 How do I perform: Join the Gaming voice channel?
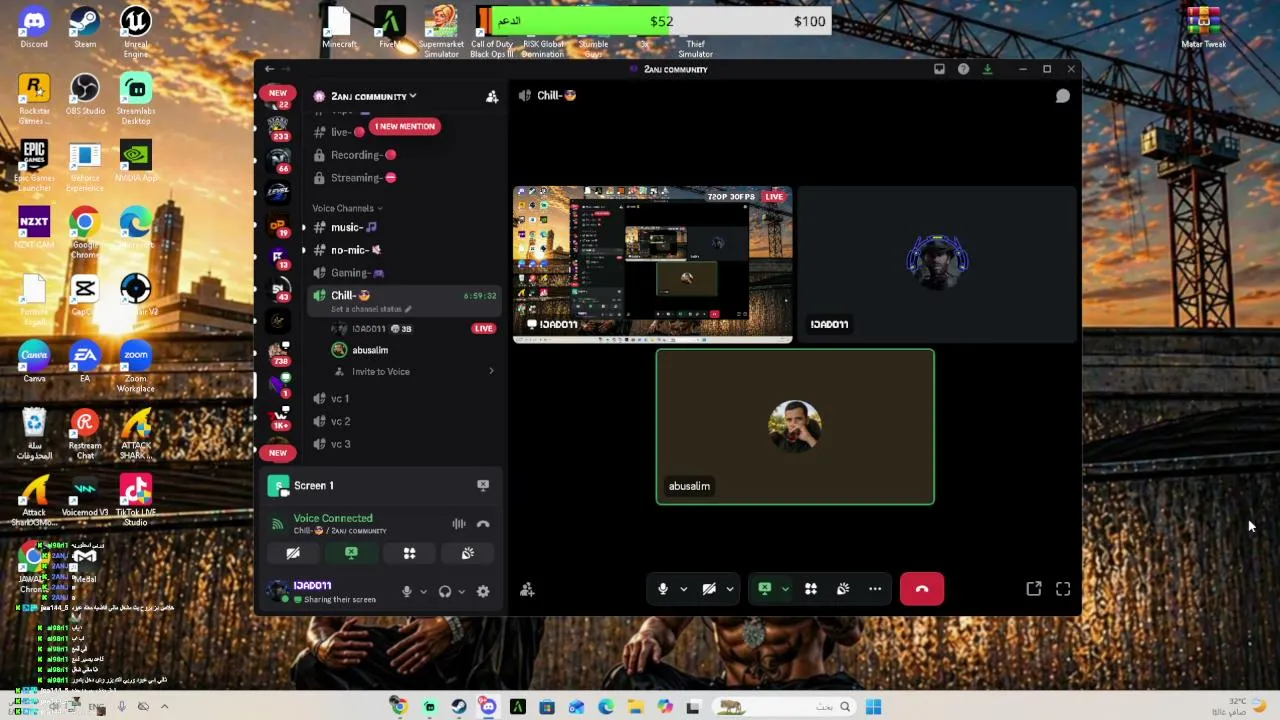coord(404,273)
